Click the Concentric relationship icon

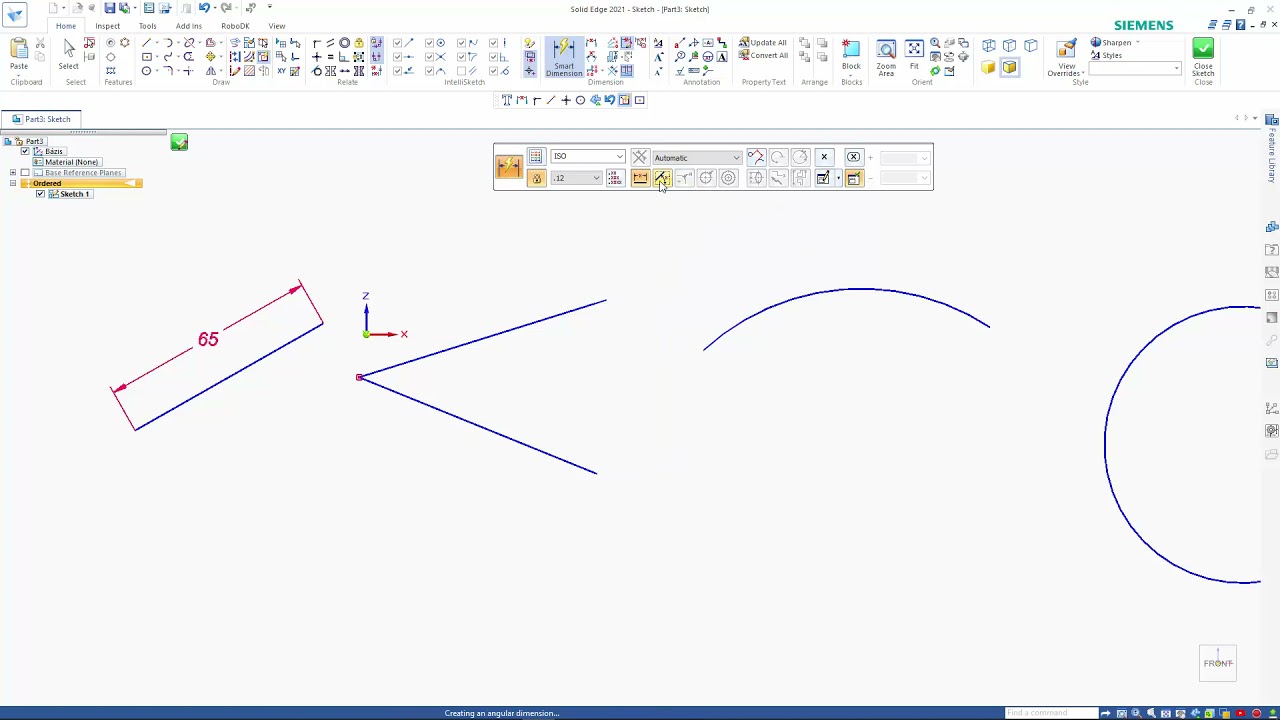tap(345, 43)
